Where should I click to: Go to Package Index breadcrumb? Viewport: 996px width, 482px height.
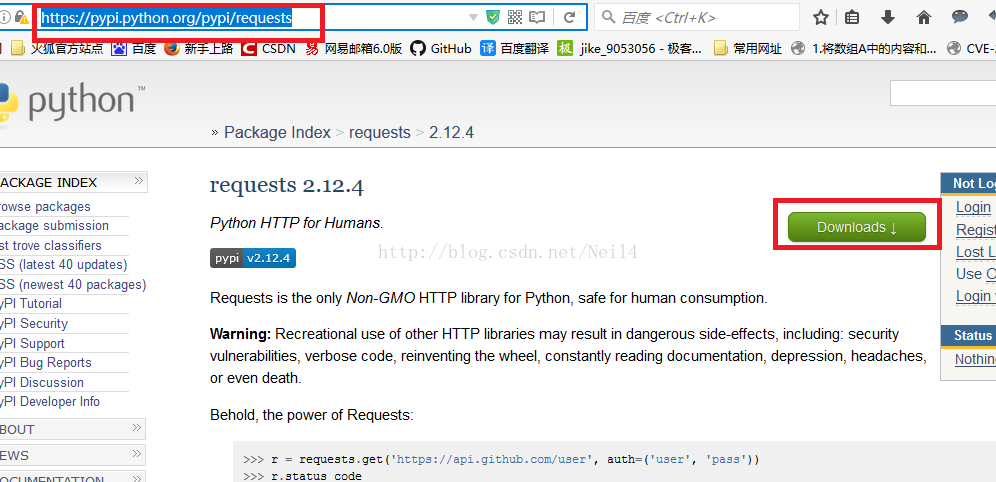click(277, 132)
